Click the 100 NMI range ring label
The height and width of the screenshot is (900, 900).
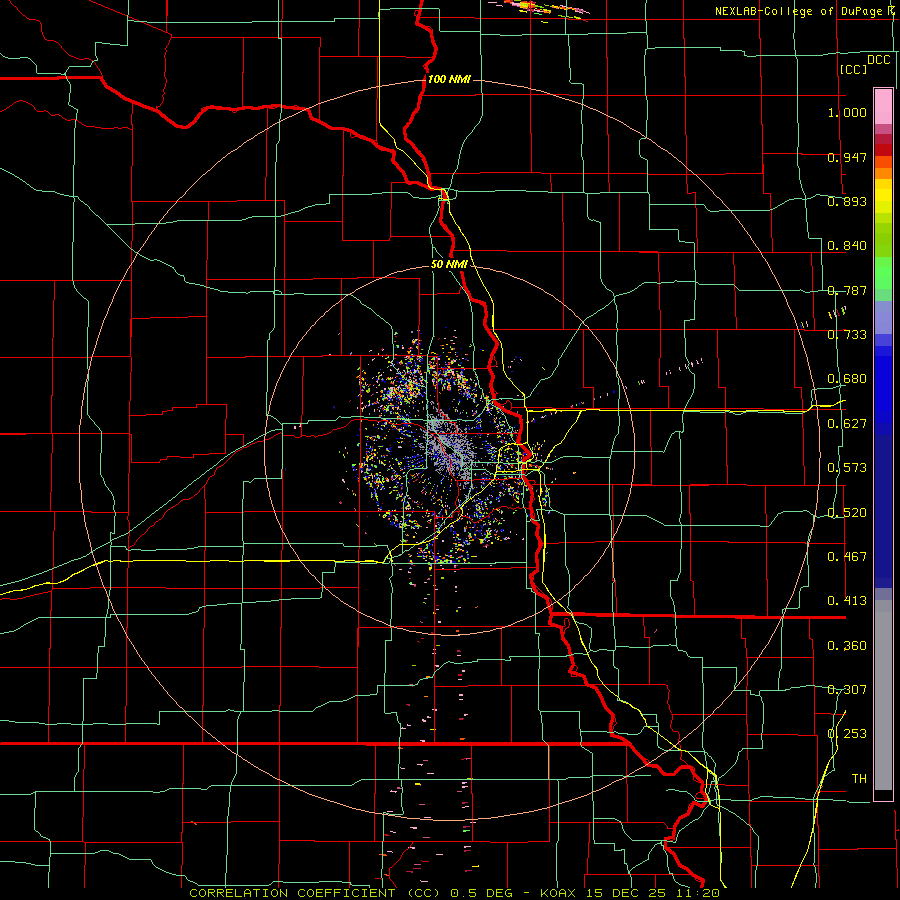(x=449, y=79)
